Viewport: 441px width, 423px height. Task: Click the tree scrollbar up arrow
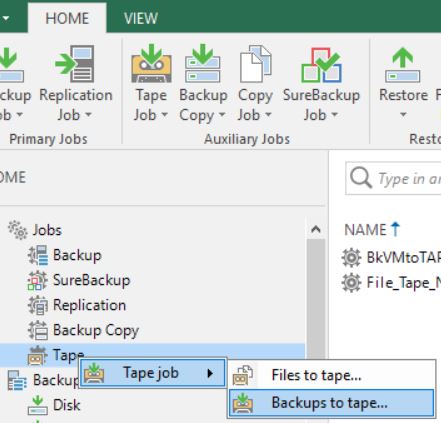316,229
